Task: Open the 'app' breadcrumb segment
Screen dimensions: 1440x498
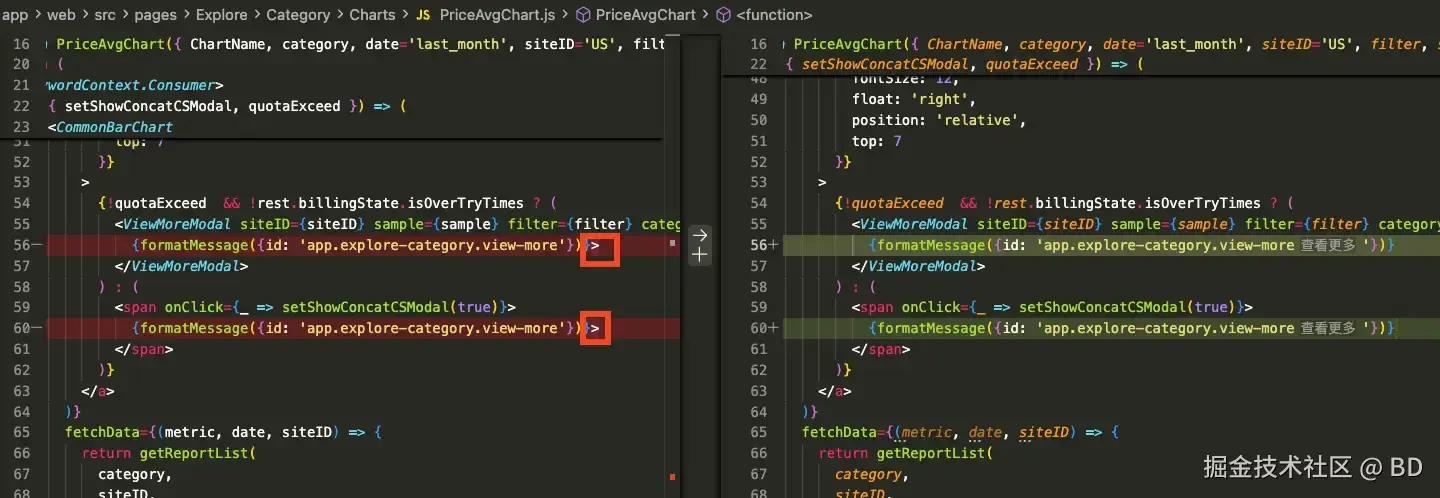Action: point(14,15)
